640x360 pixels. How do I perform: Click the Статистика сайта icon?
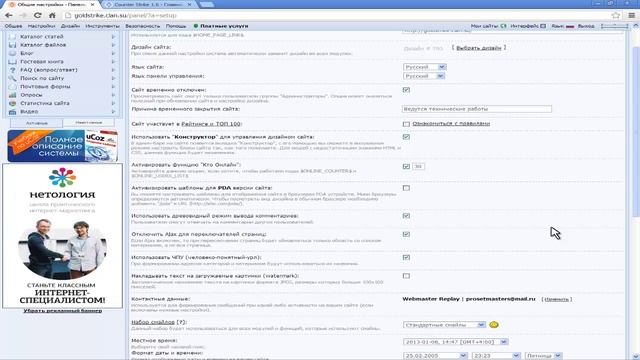[13, 103]
